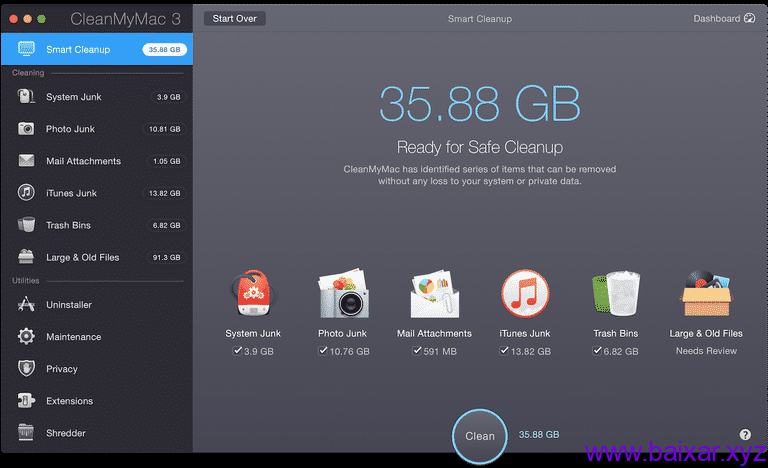The image size is (768, 468).
Task: Click the Photo Junk camera icon in sidebar
Action: [x=26, y=128]
